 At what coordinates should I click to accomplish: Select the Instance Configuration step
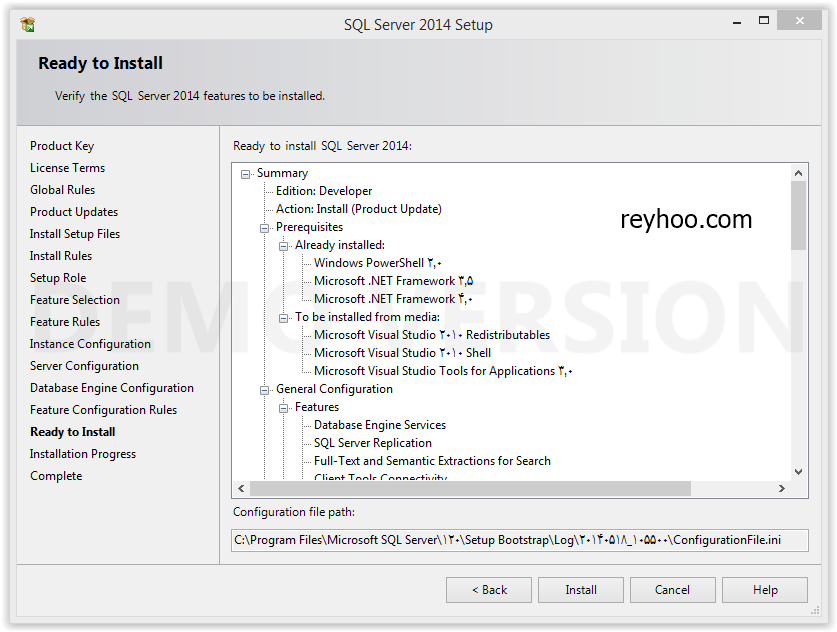90,344
